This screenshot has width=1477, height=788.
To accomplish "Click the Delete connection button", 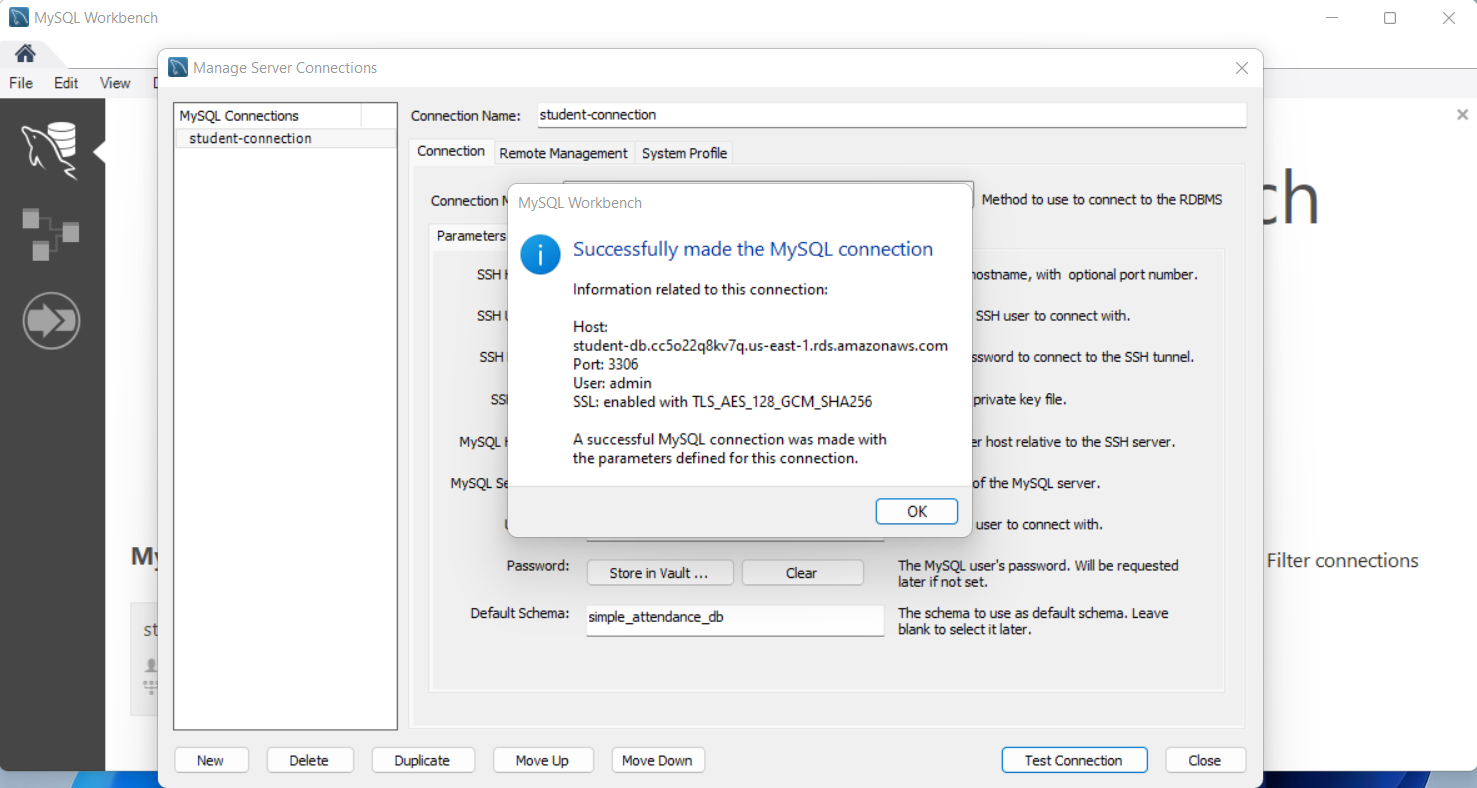I will (x=310, y=760).
